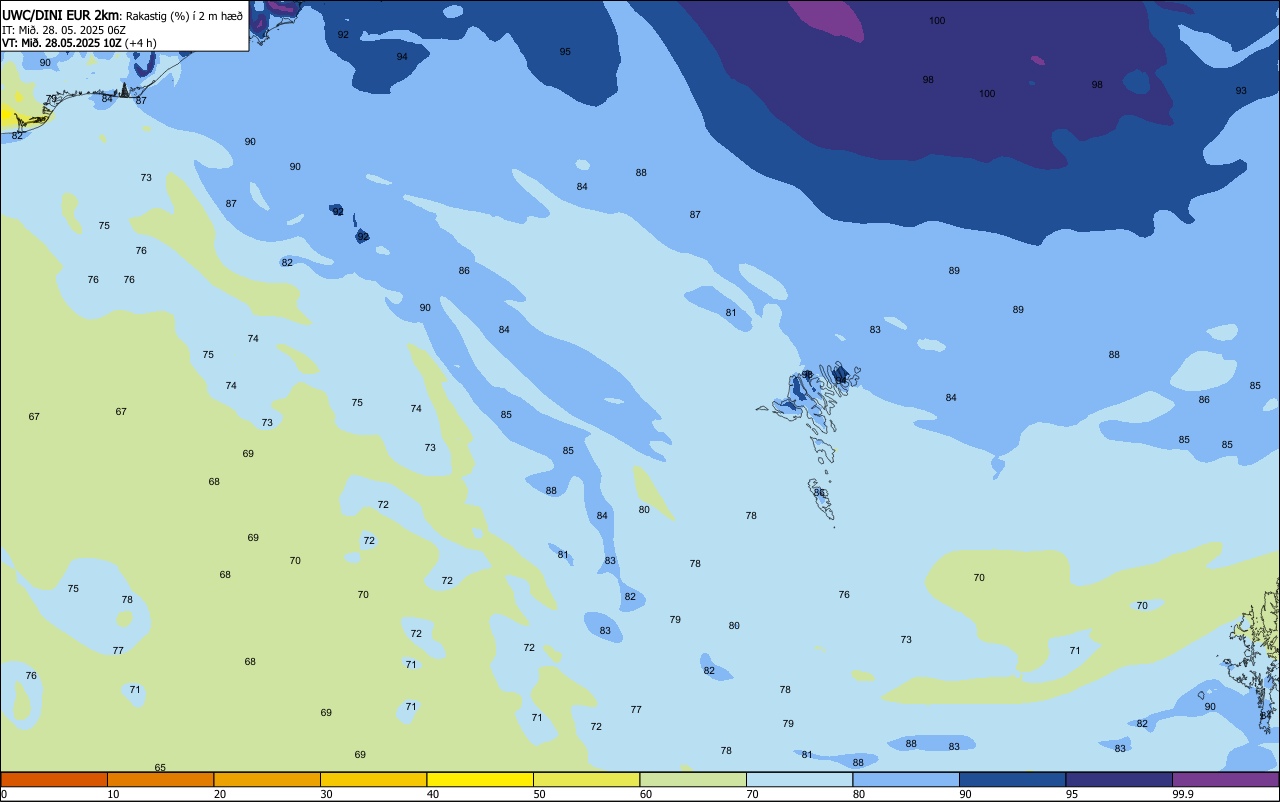Click the 99.9 tick label on the color scale

click(1183, 794)
